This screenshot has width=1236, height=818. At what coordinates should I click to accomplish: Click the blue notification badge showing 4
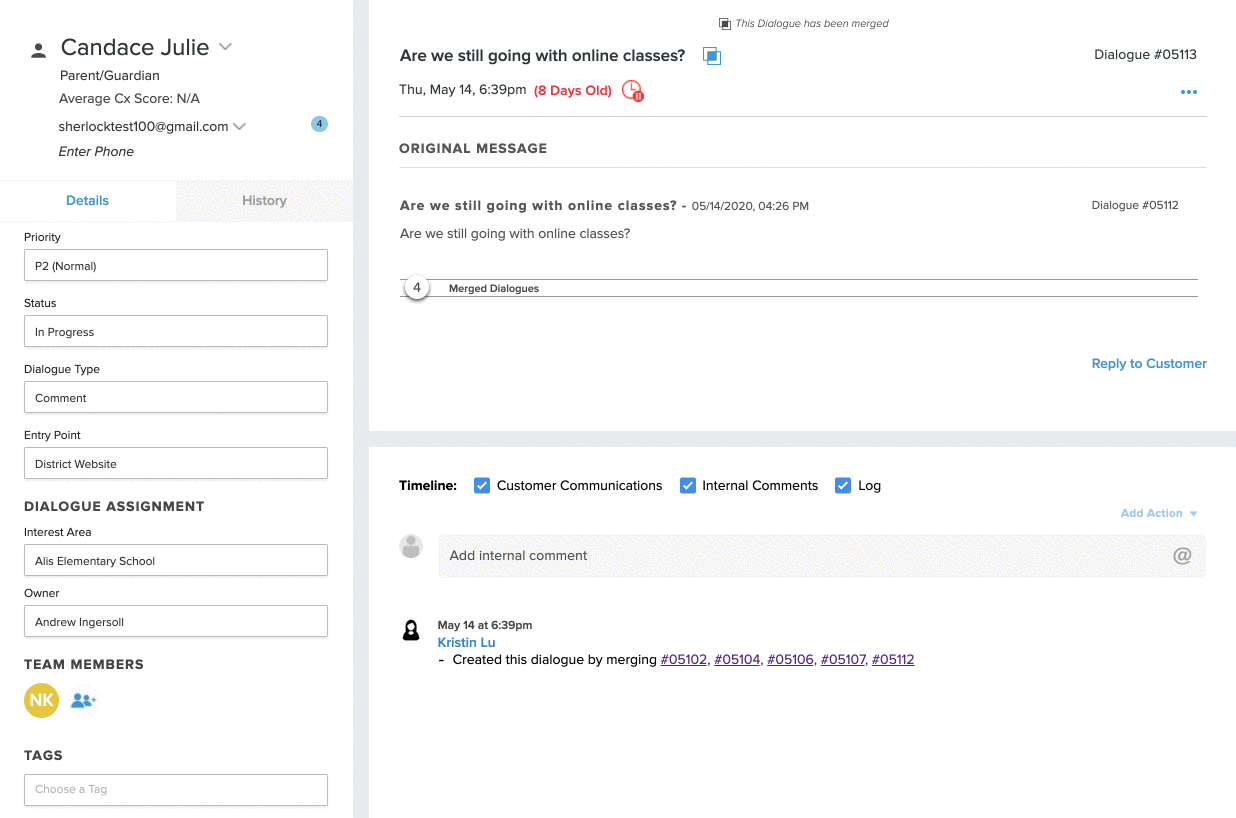pos(319,124)
